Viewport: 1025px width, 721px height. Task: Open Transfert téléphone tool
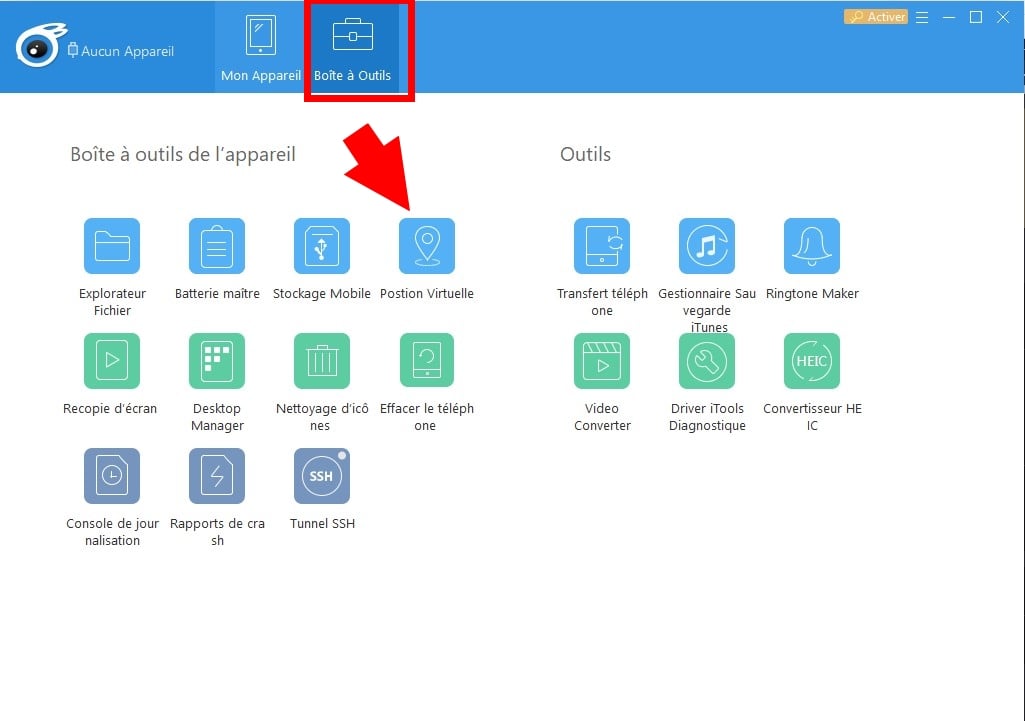point(602,246)
